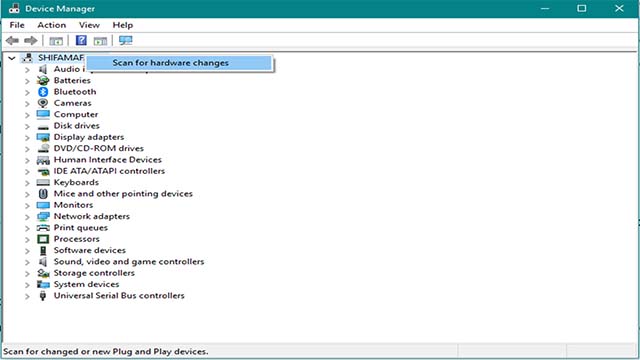Select the Monitors tree label
Screen dimensions: 640x360
pos(73,205)
